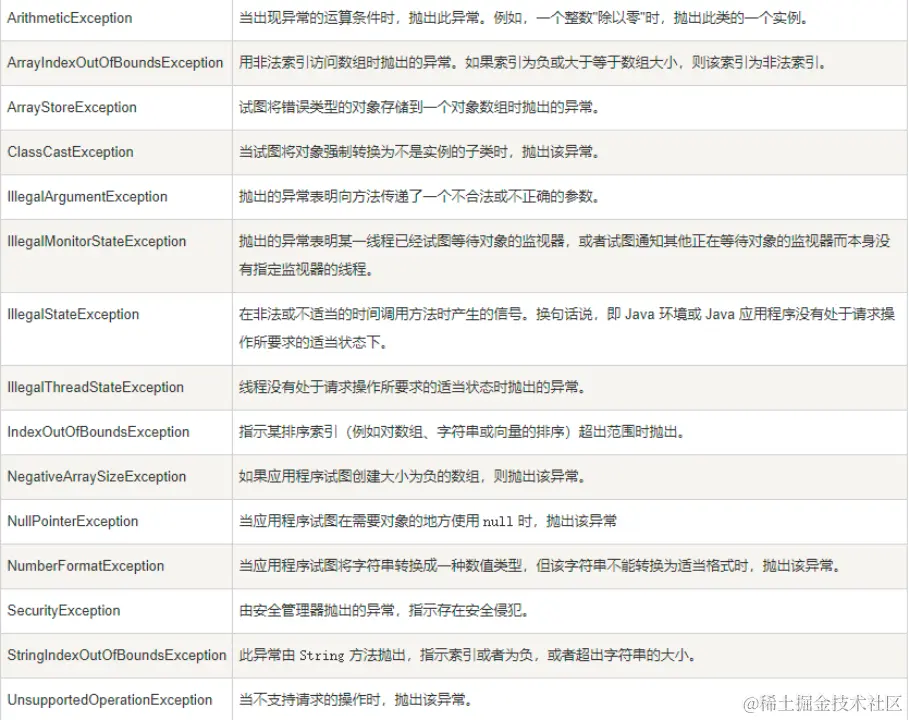Select the description starting 指示某排序索引
The width and height of the screenshot is (909, 720).
(x=462, y=432)
